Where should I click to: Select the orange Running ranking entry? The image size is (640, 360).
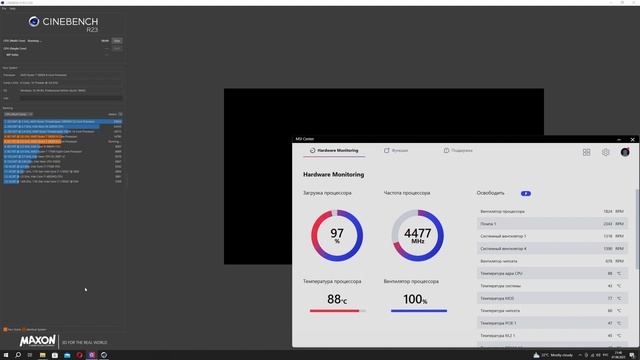pyautogui.click(x=62, y=141)
